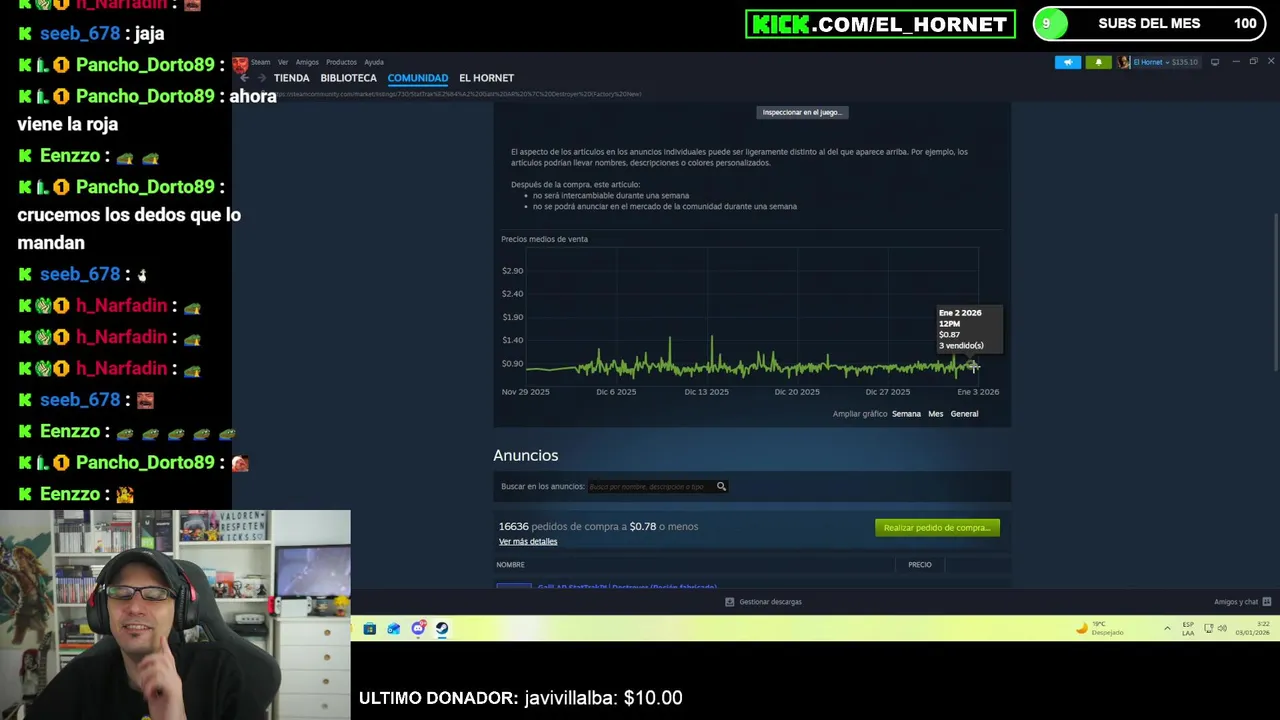This screenshot has height=720, width=1280.
Task: Go to the BIBLIOTECA tab
Action: [349, 78]
